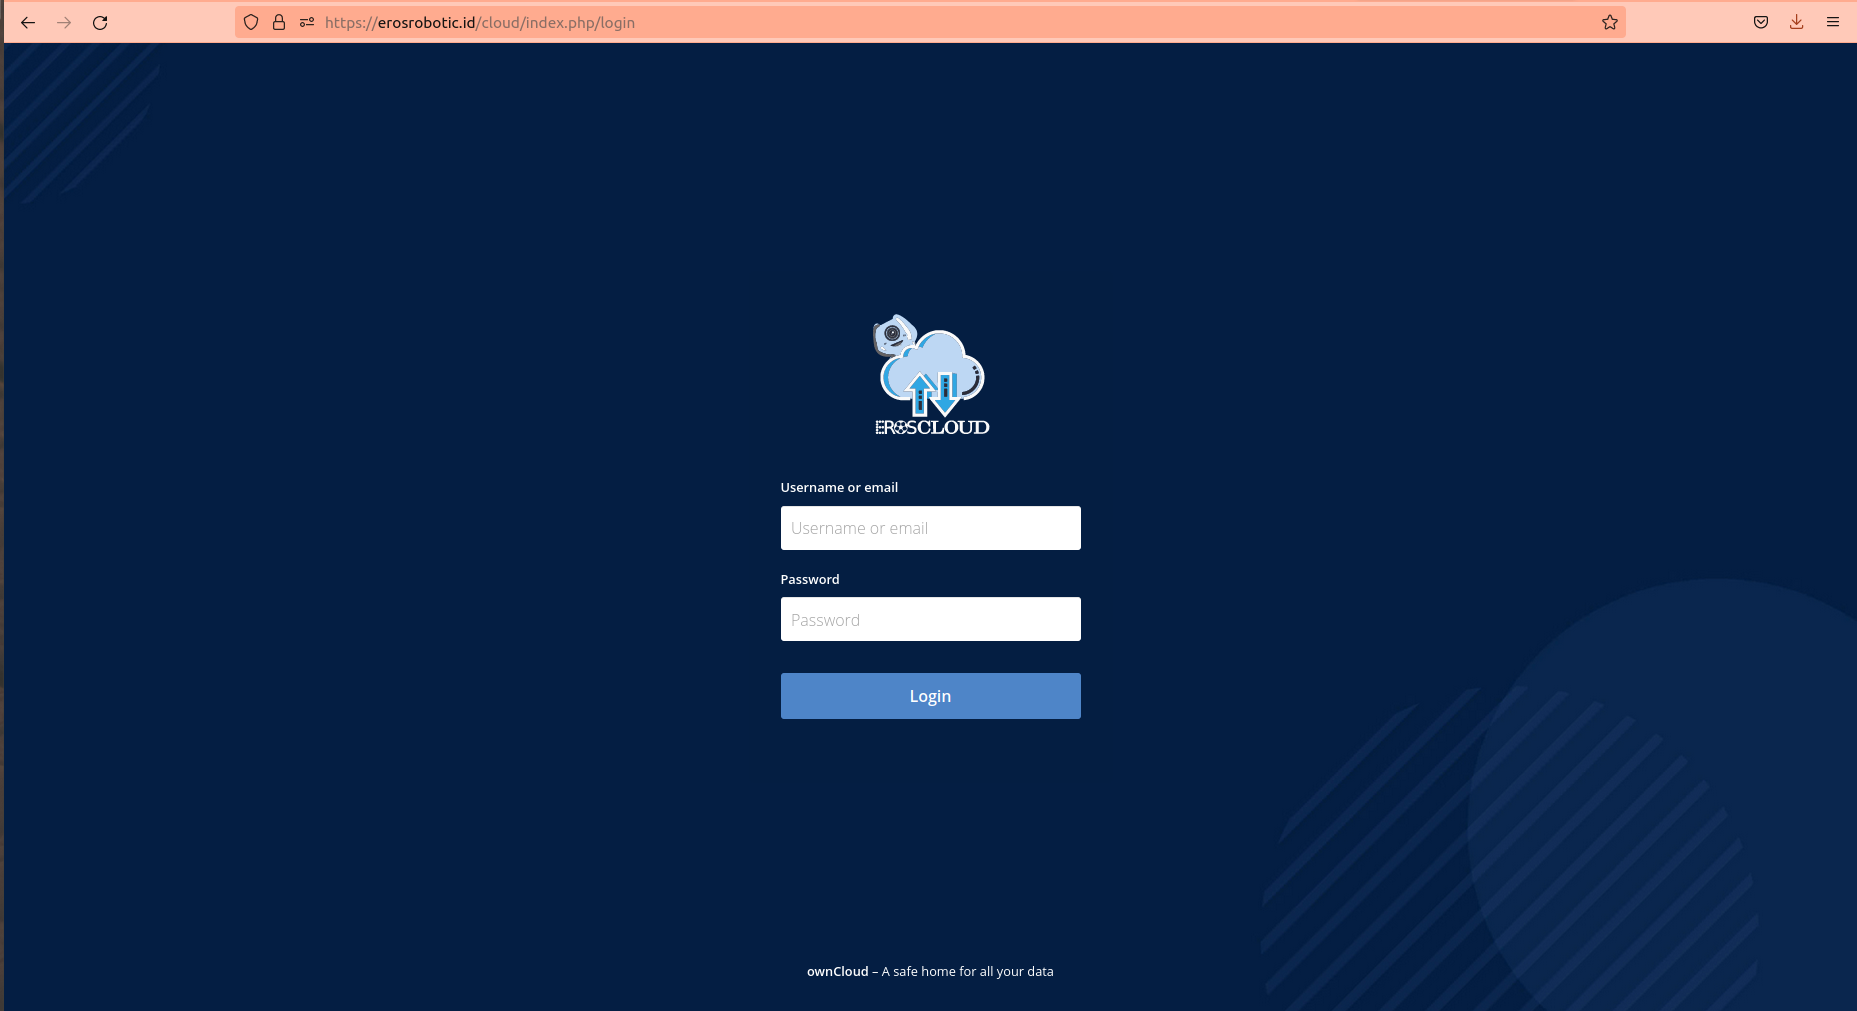The width and height of the screenshot is (1857, 1011).
Task: Bookmark this page with the star icon
Action: click(1610, 22)
